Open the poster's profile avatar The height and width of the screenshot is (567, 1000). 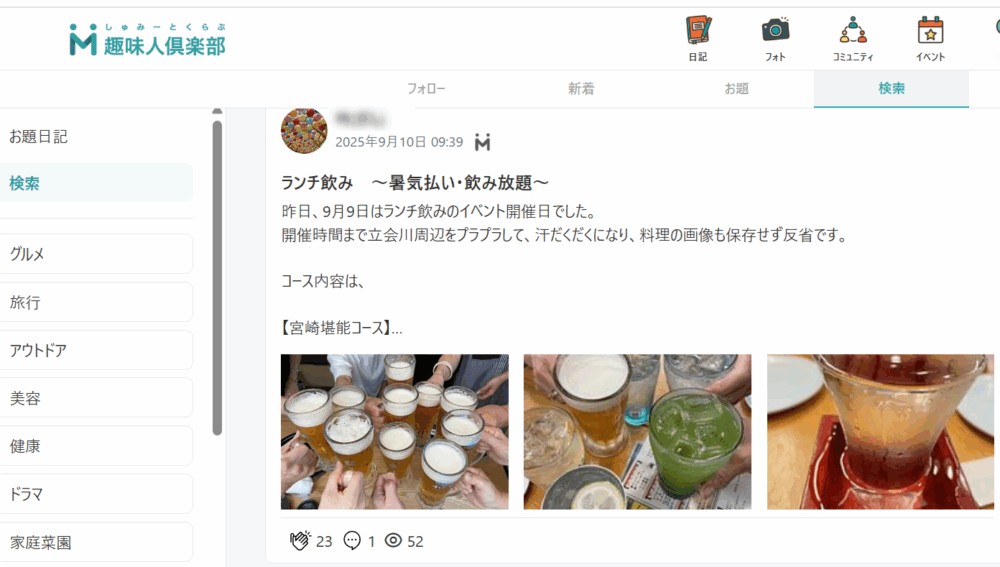point(304,131)
